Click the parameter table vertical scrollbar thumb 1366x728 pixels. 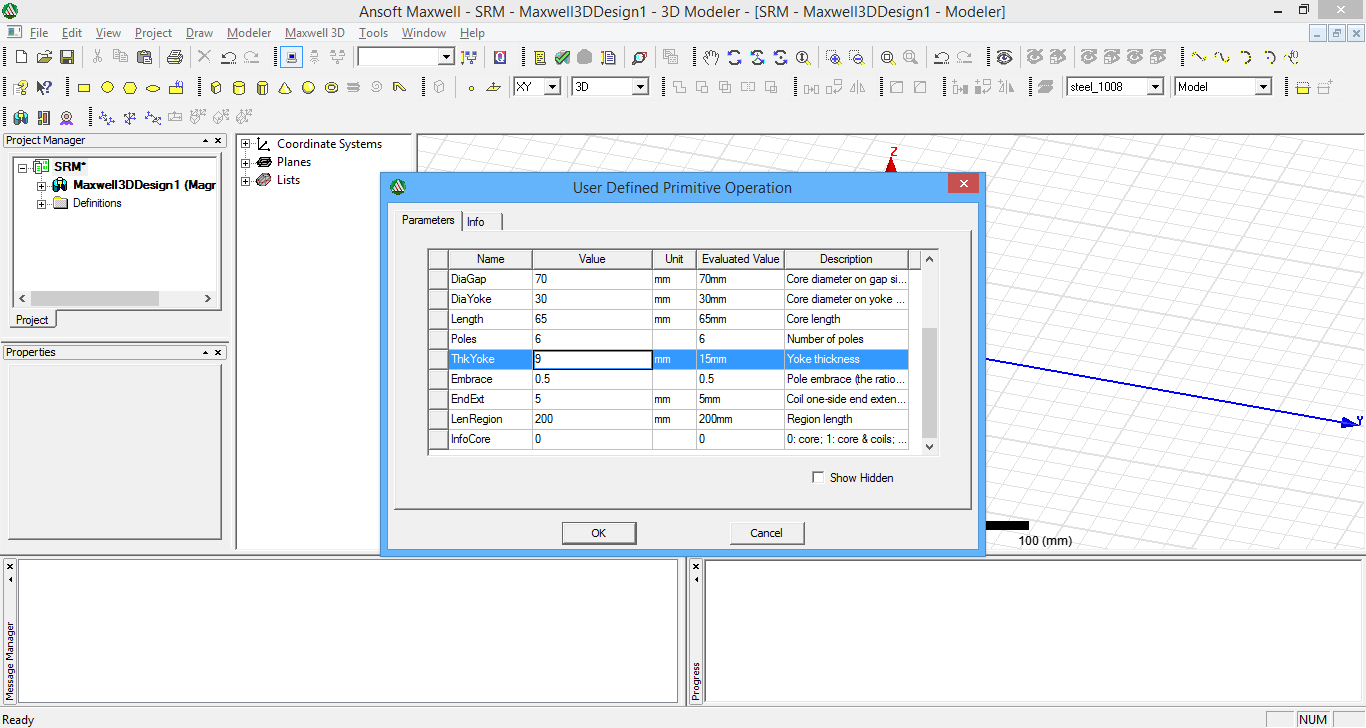(x=929, y=382)
